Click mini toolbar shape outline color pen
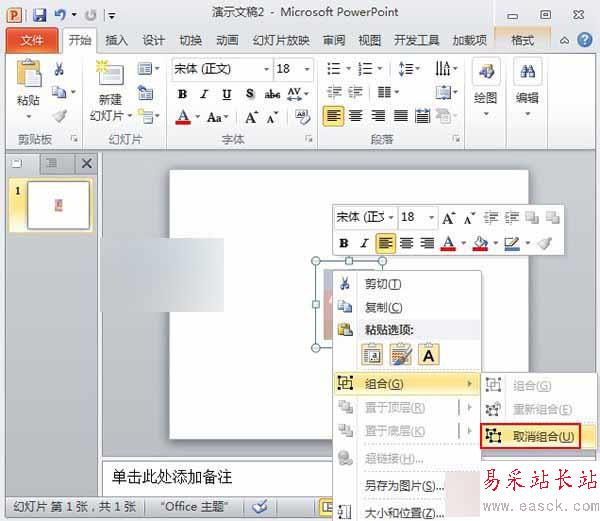This screenshot has width=600, height=521. pos(512,243)
